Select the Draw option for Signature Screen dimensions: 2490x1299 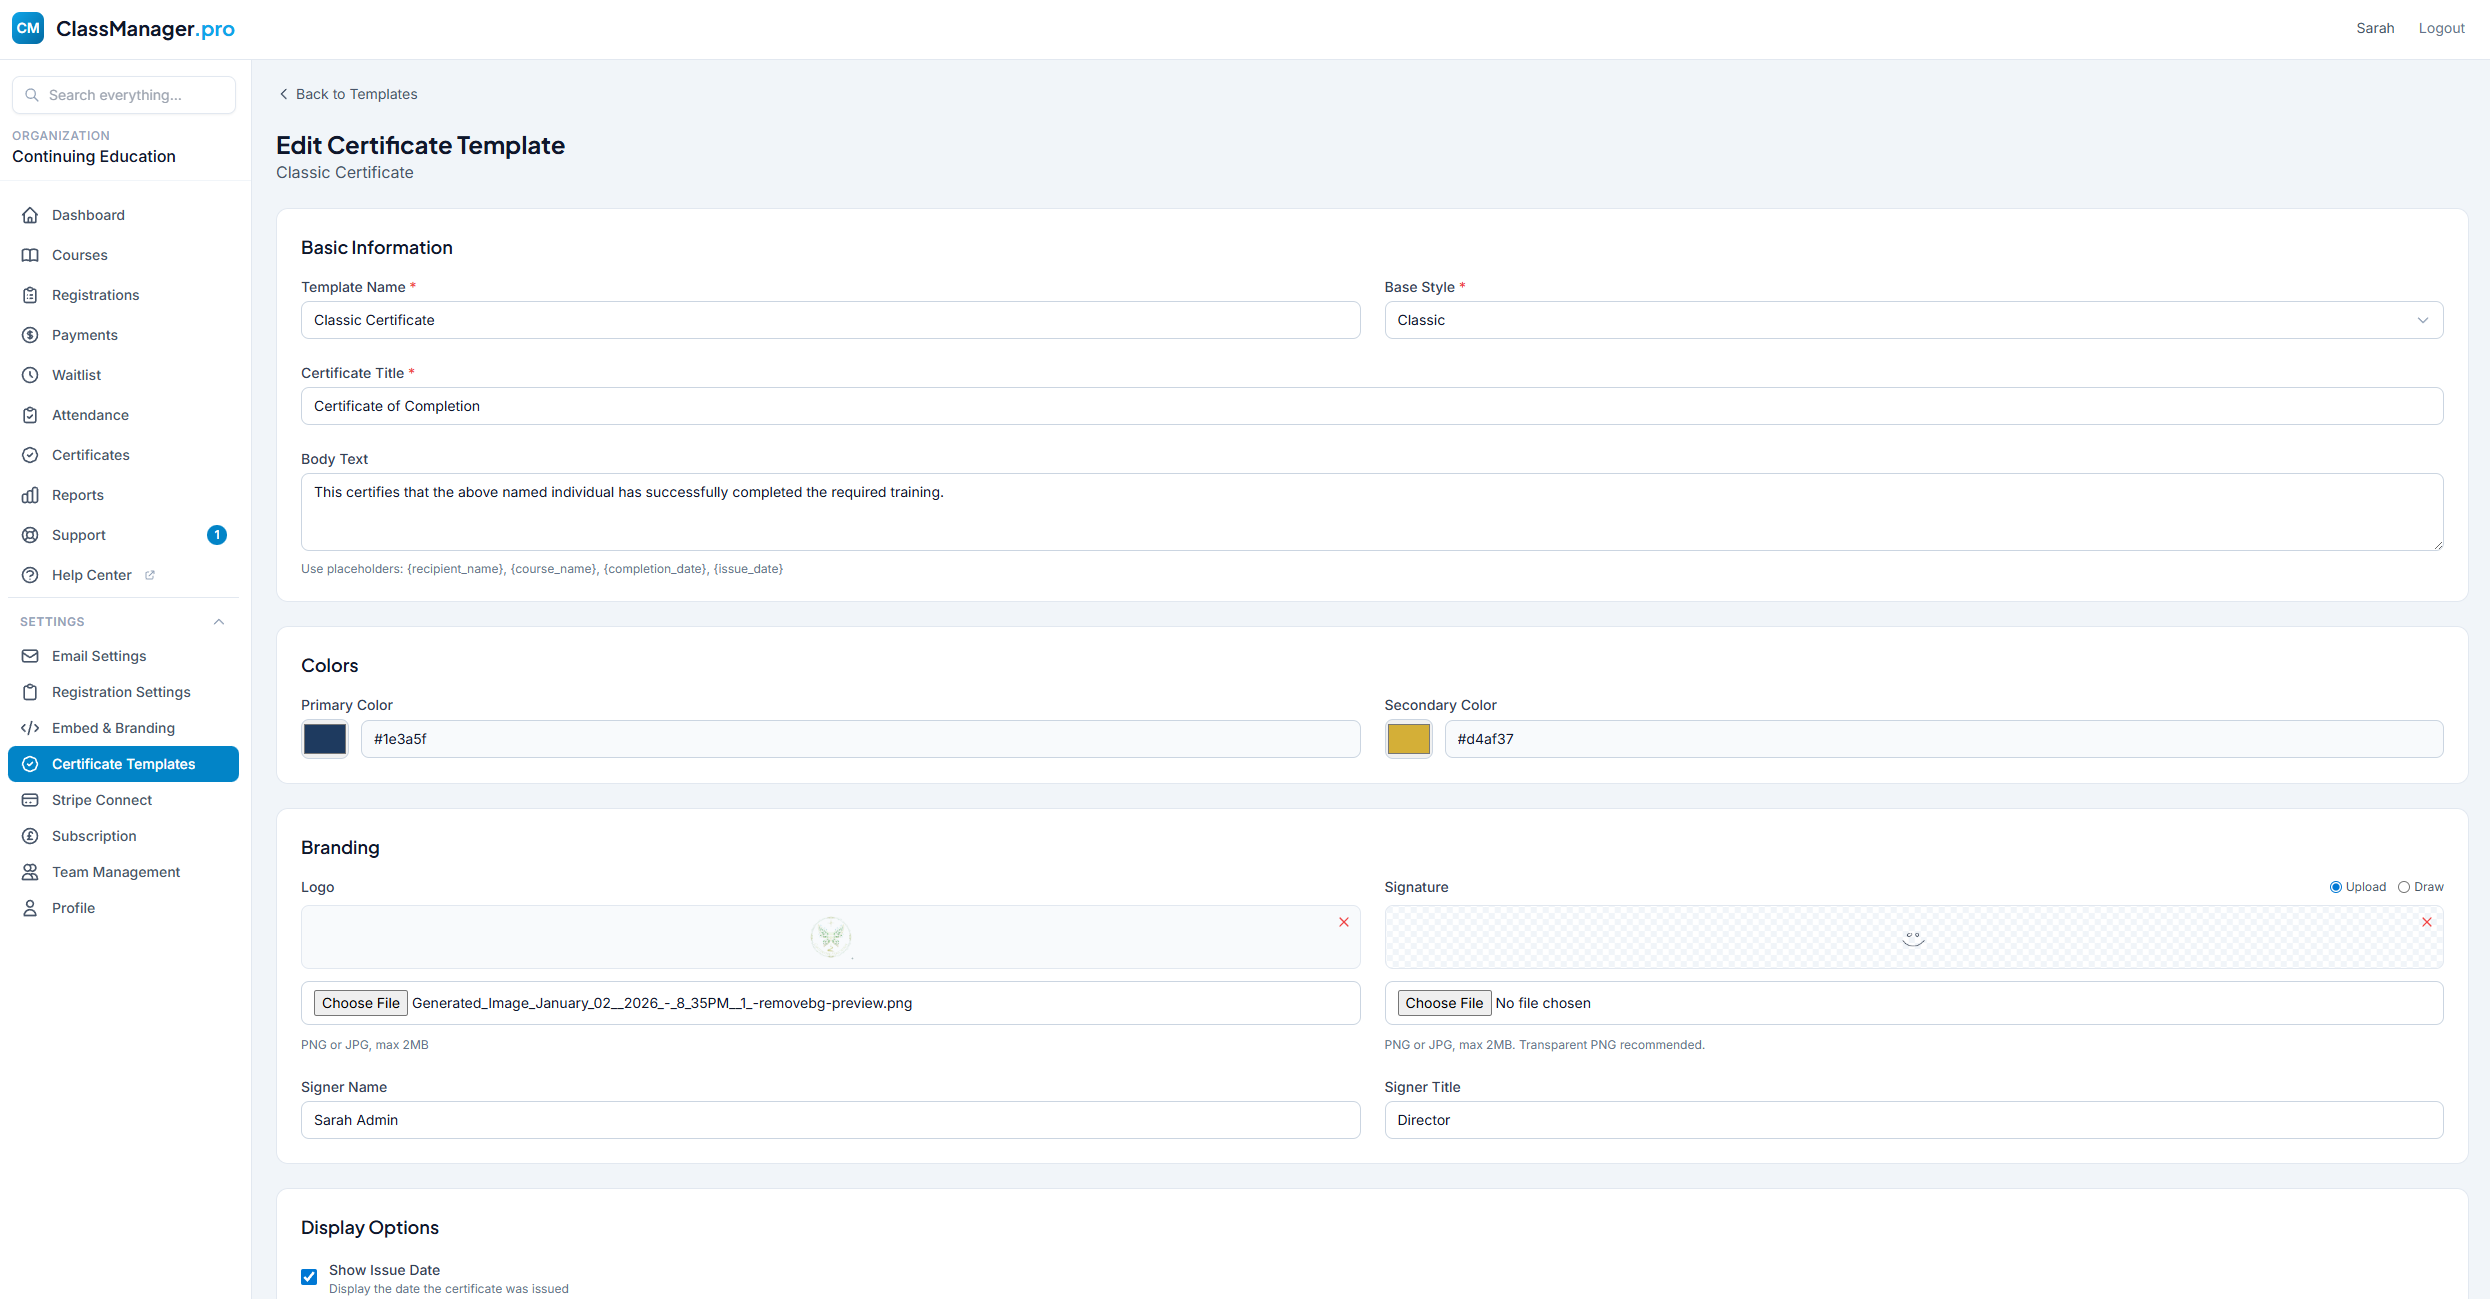click(x=2404, y=886)
